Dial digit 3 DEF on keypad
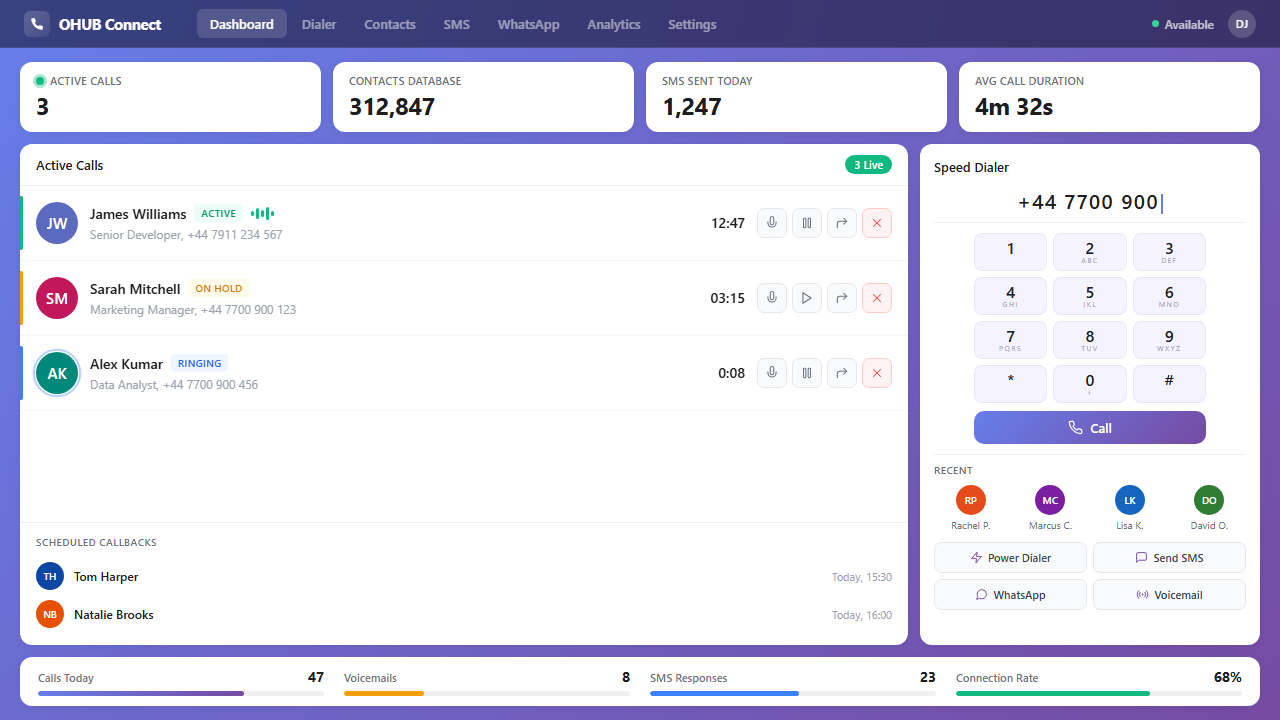The height and width of the screenshot is (720, 1280). coord(1169,252)
